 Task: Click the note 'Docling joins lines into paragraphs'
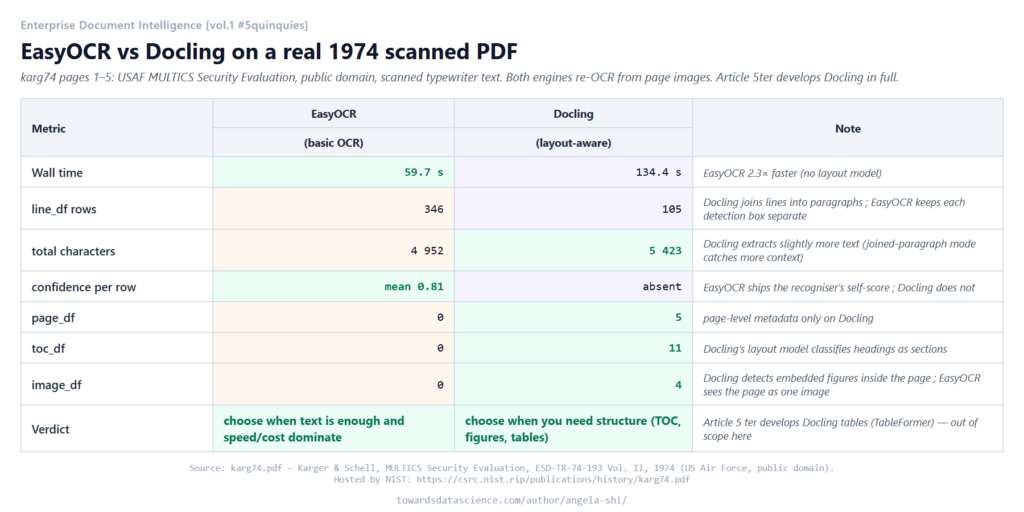(x=834, y=209)
